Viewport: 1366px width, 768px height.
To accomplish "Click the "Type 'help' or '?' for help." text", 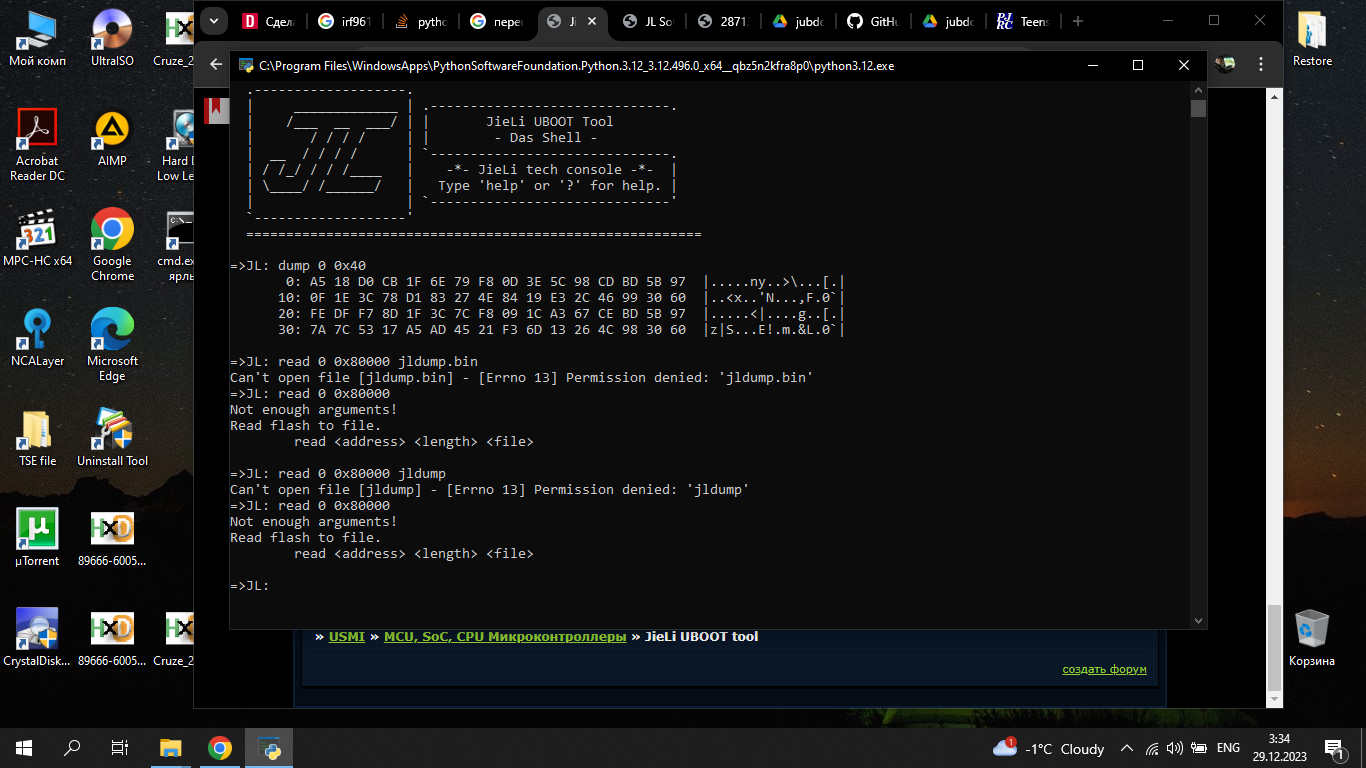I will pos(550,185).
